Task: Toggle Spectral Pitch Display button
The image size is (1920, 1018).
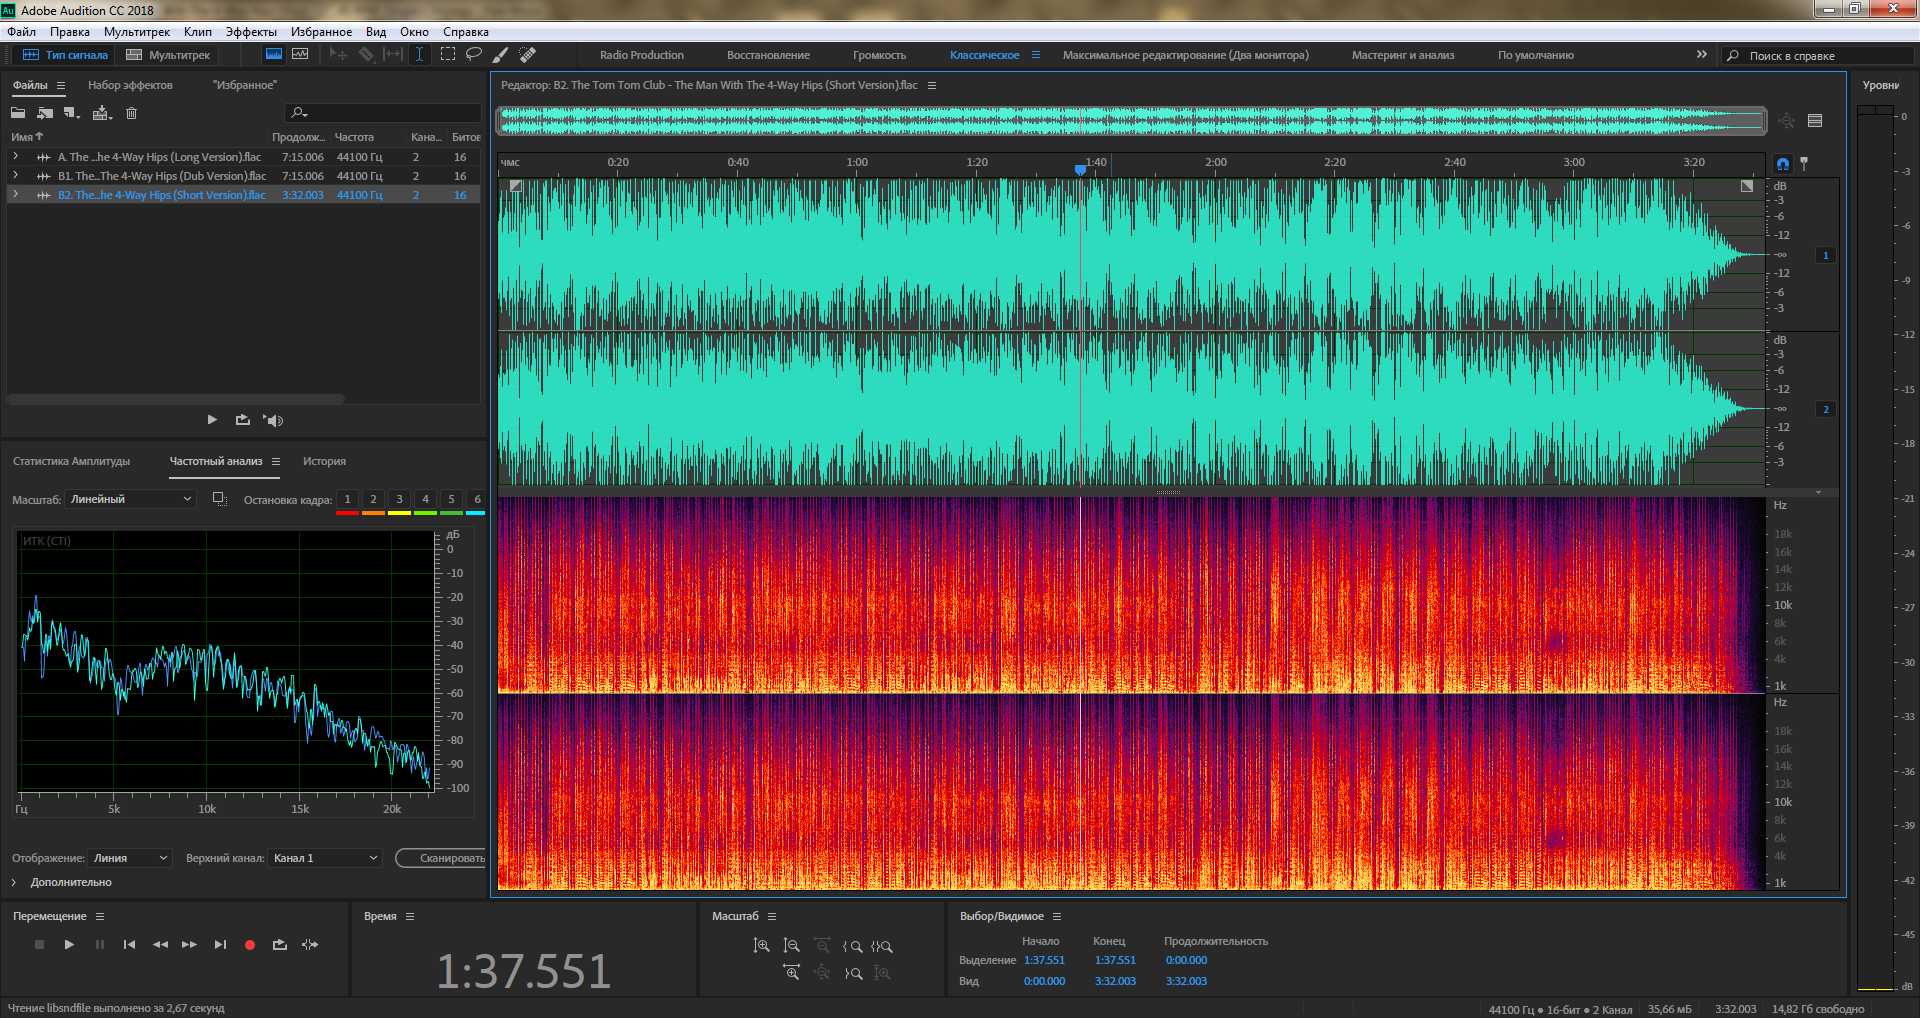Action: (x=300, y=55)
